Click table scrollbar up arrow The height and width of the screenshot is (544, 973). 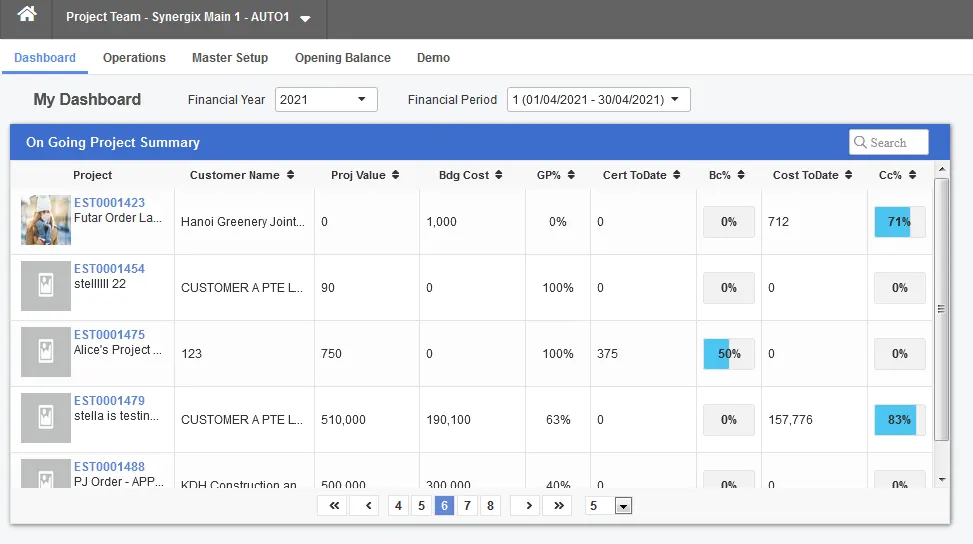coord(942,169)
